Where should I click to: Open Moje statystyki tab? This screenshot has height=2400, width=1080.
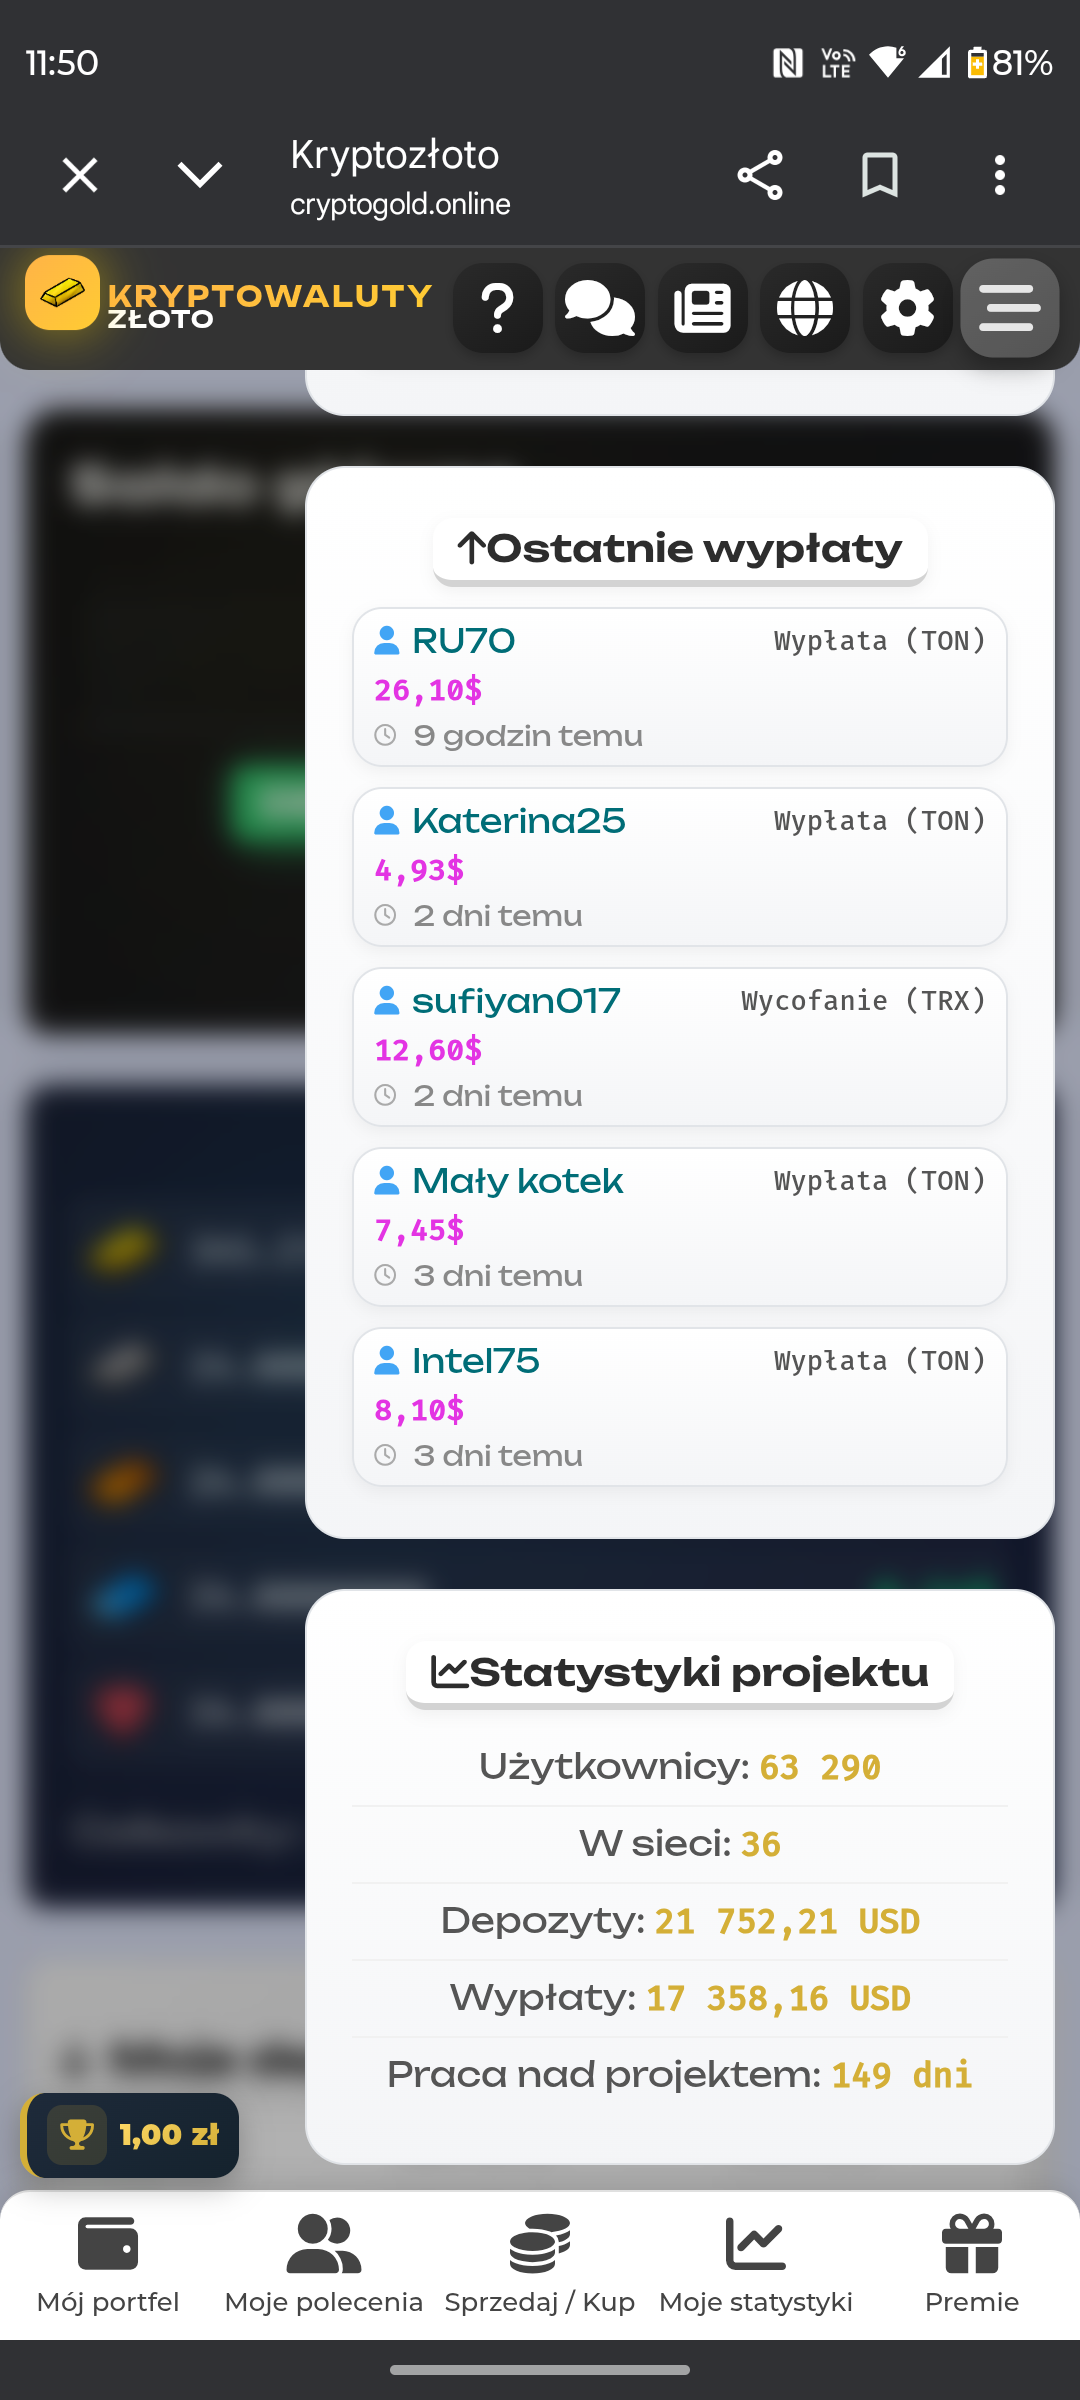(x=756, y=2265)
